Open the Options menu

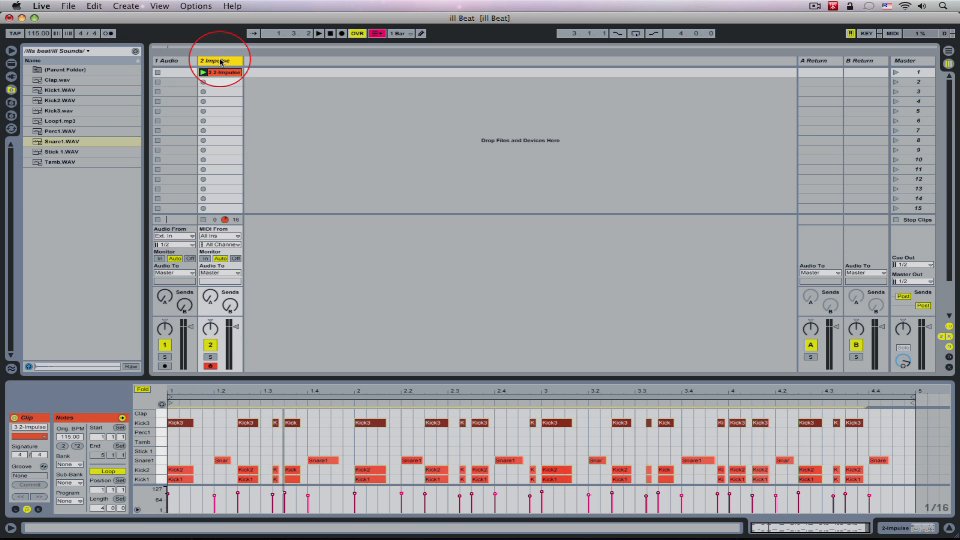pos(195,6)
